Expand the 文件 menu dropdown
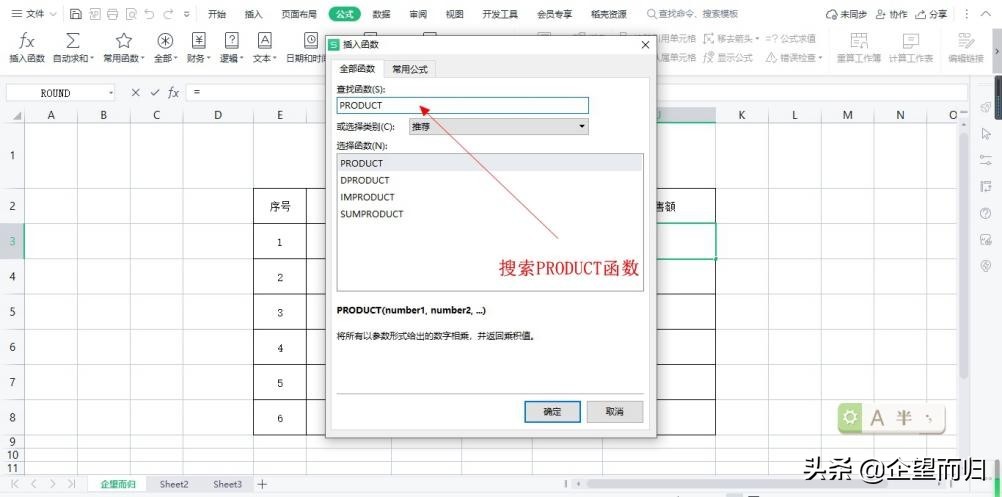1002x497 pixels. (x=52, y=15)
